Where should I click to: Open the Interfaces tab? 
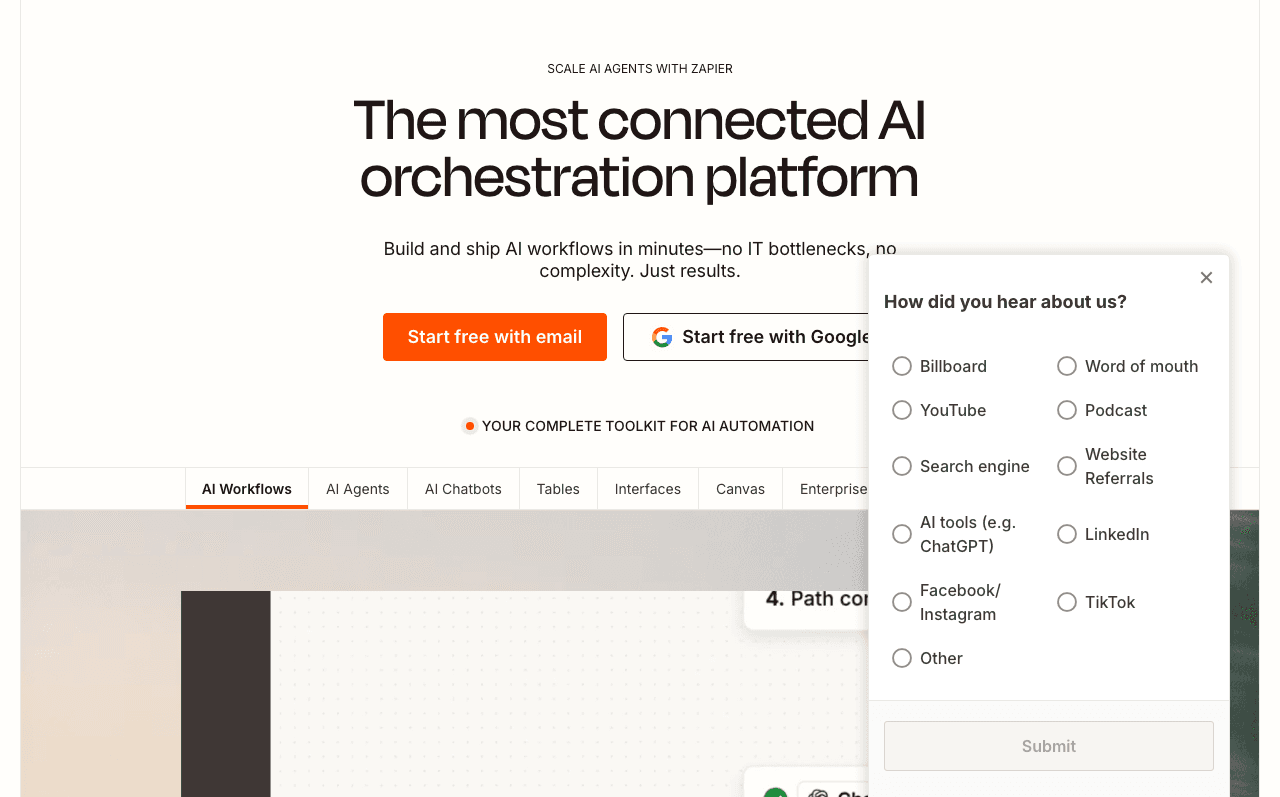[647, 489]
